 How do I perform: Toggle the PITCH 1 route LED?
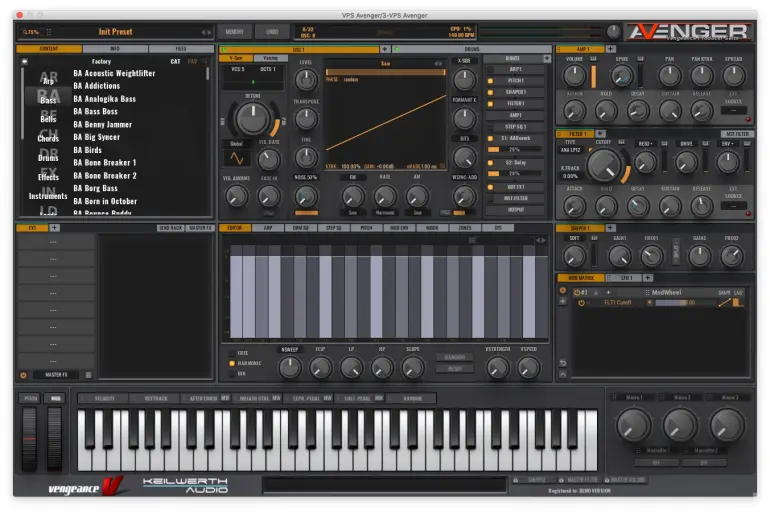coord(490,81)
